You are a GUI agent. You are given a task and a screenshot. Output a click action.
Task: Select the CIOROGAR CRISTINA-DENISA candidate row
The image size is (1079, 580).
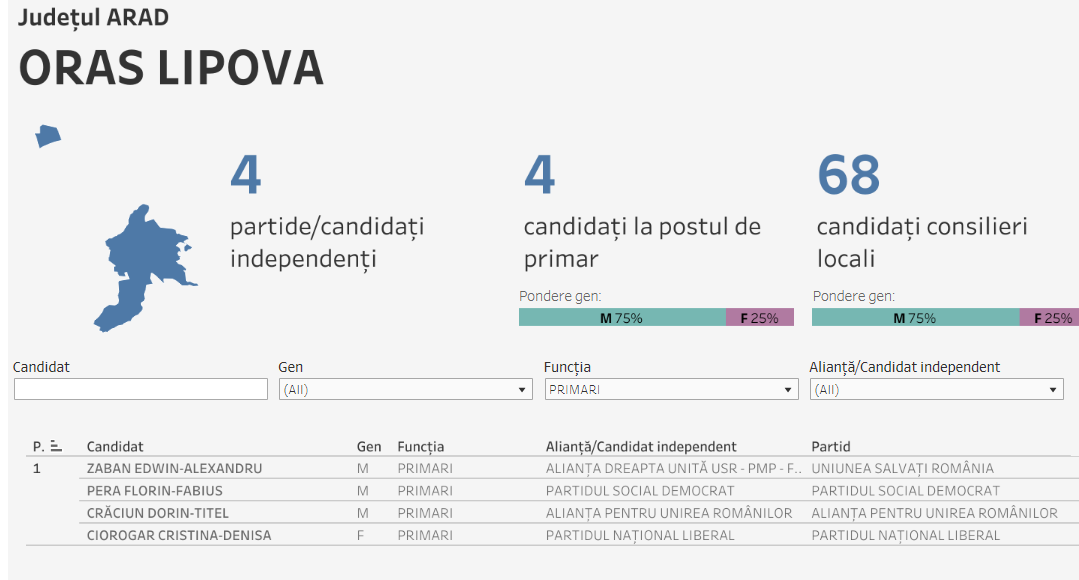click(x=178, y=535)
